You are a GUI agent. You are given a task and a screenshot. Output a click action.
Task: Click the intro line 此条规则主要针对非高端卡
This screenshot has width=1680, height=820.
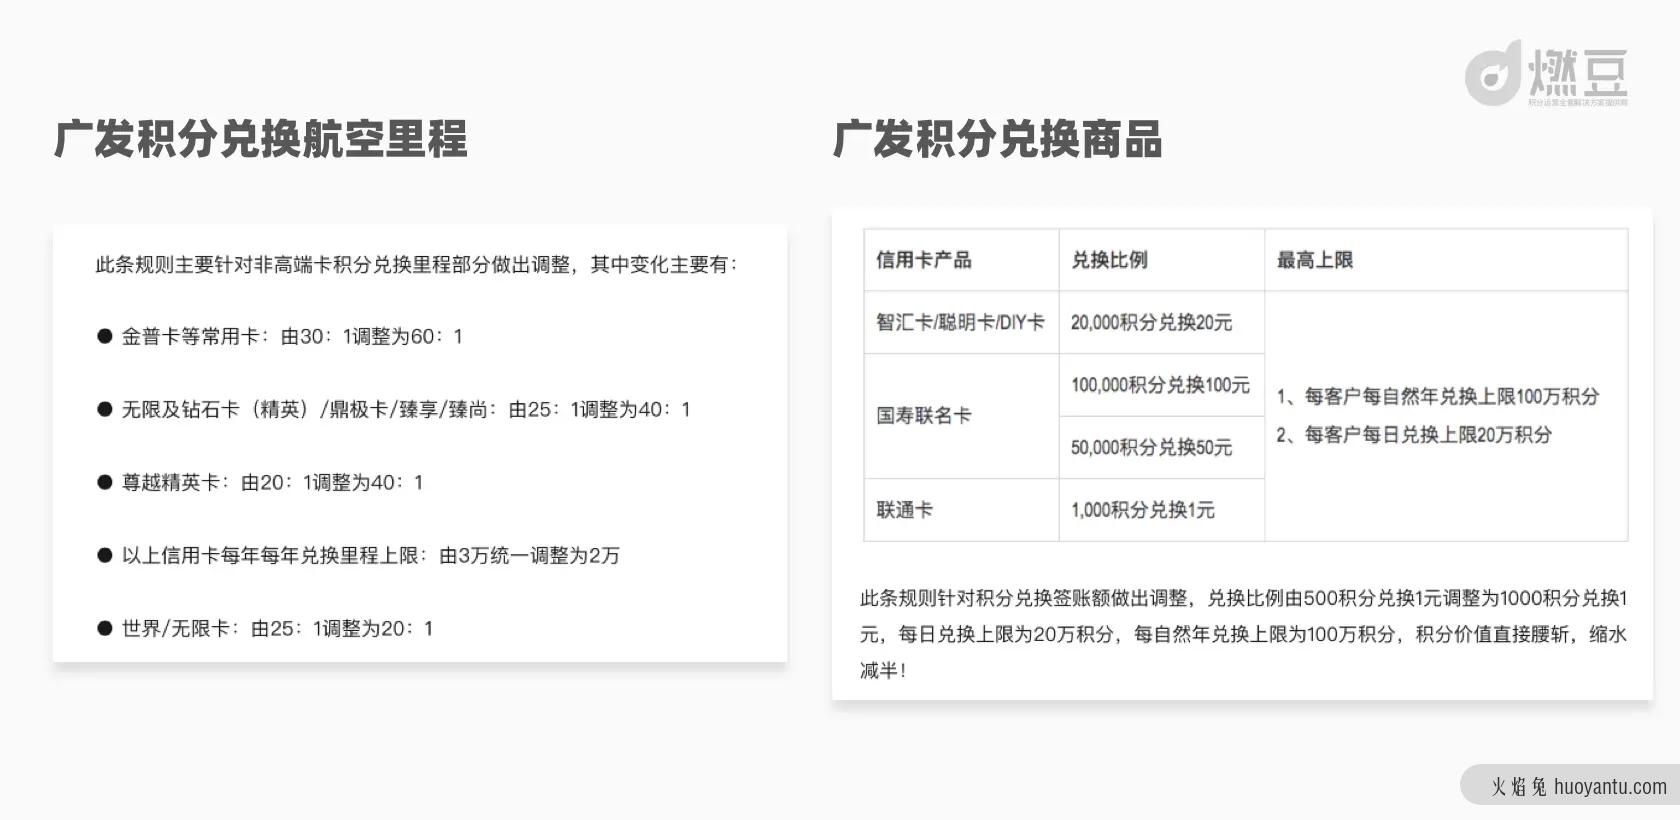pos(416,265)
